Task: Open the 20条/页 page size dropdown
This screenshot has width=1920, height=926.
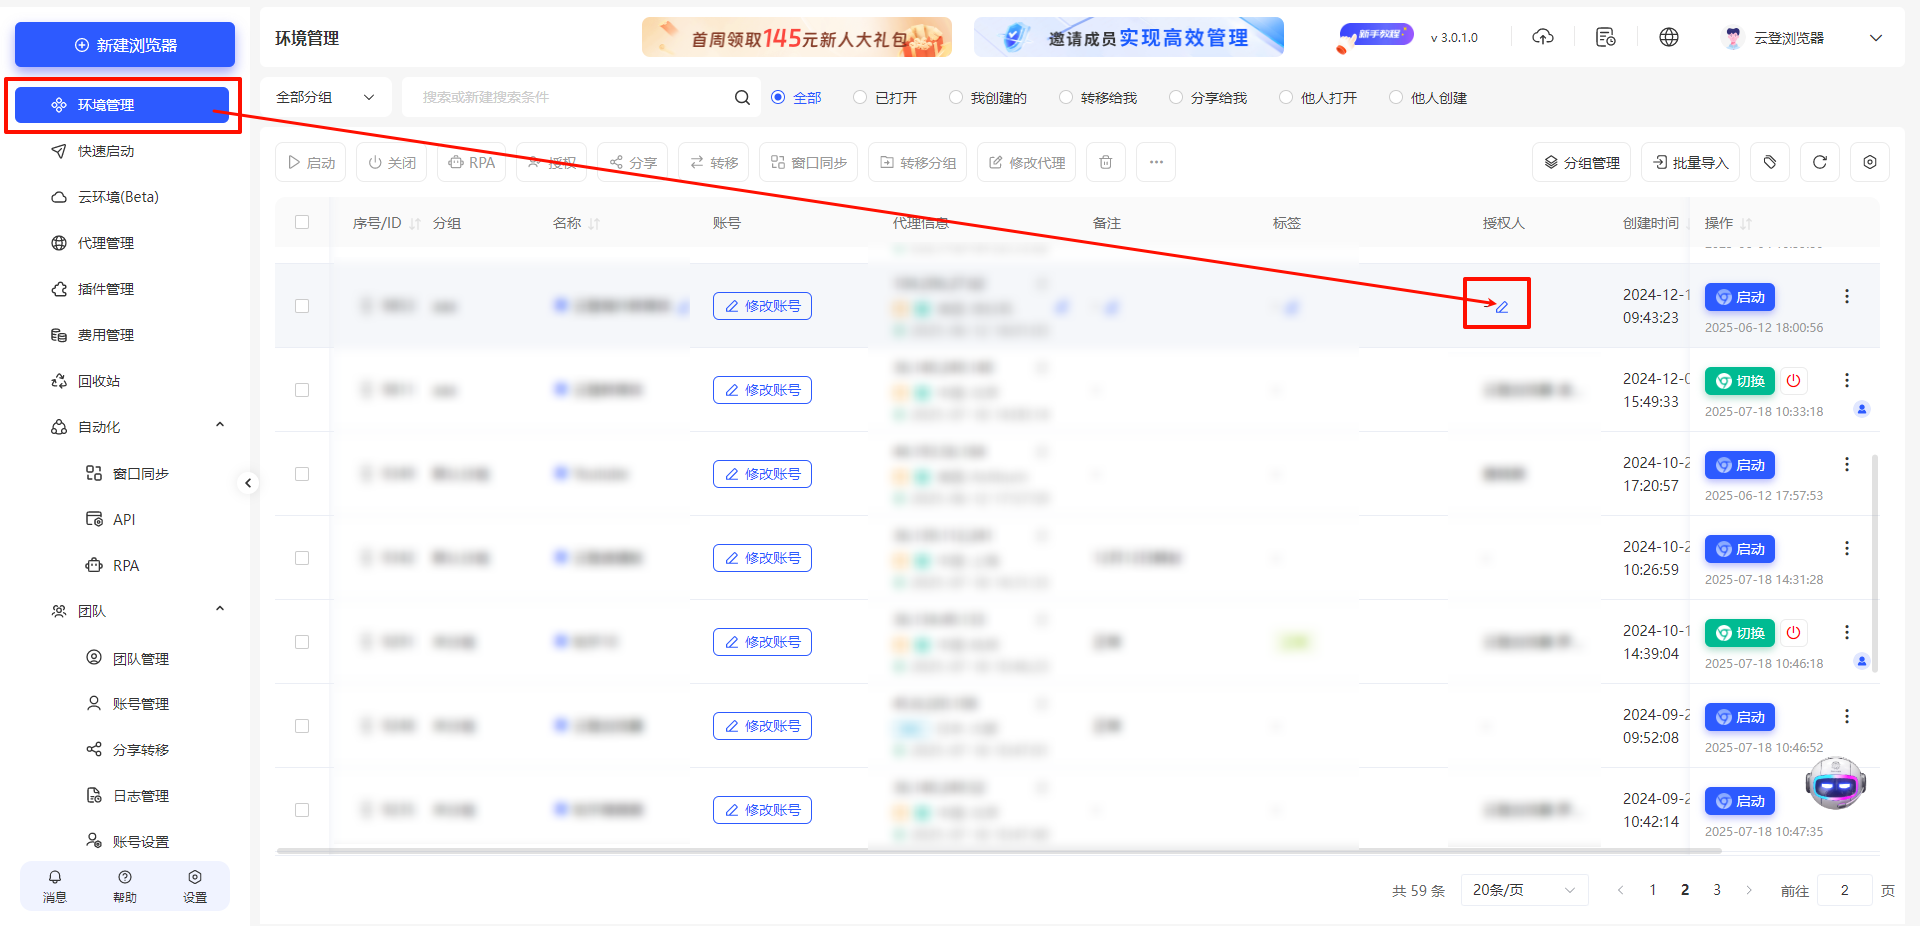Action: pos(1524,890)
